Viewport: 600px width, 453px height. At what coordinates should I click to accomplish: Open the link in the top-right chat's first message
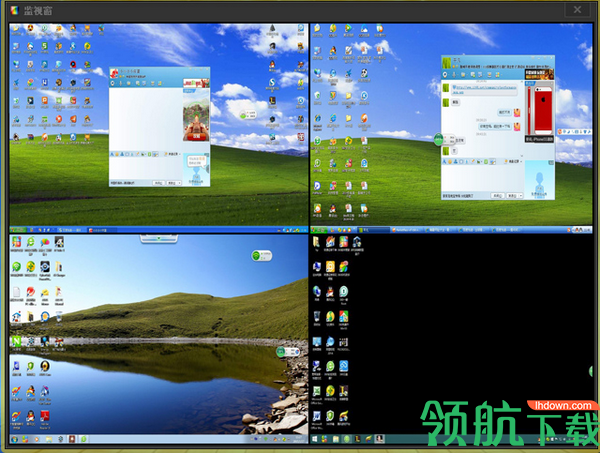click(484, 90)
